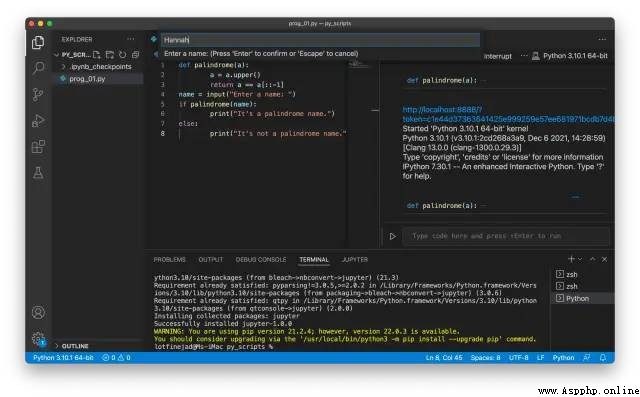
Task: Click the Manage gear icon
Action: click(38, 339)
